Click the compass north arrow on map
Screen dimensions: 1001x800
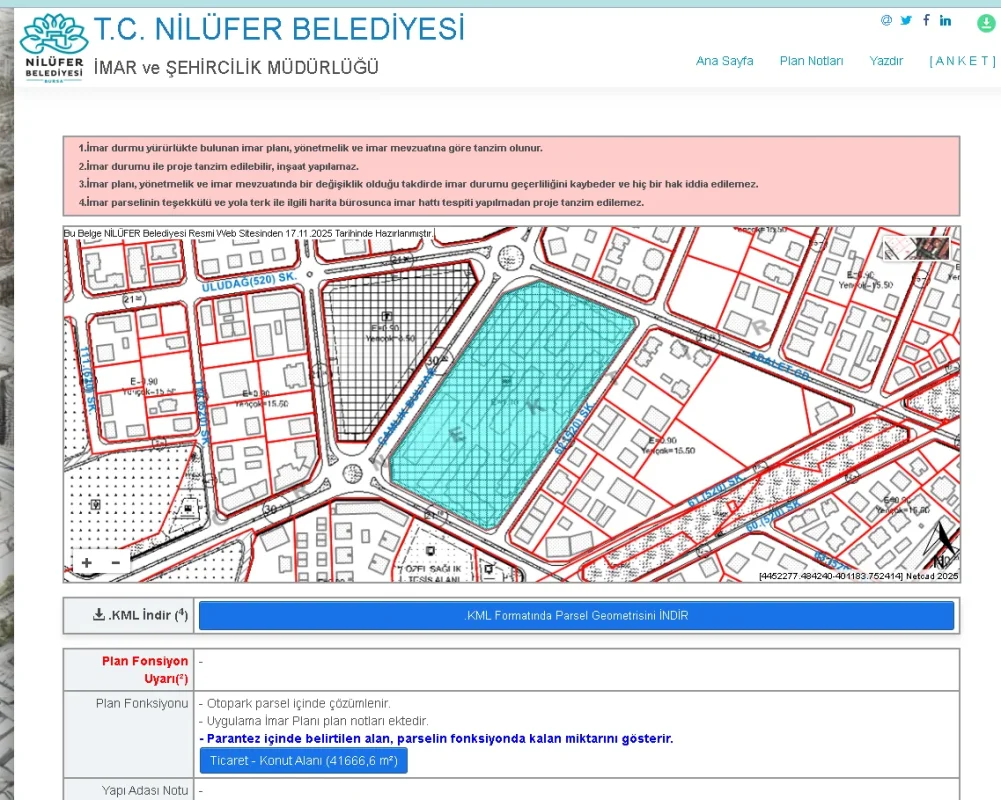pos(942,548)
